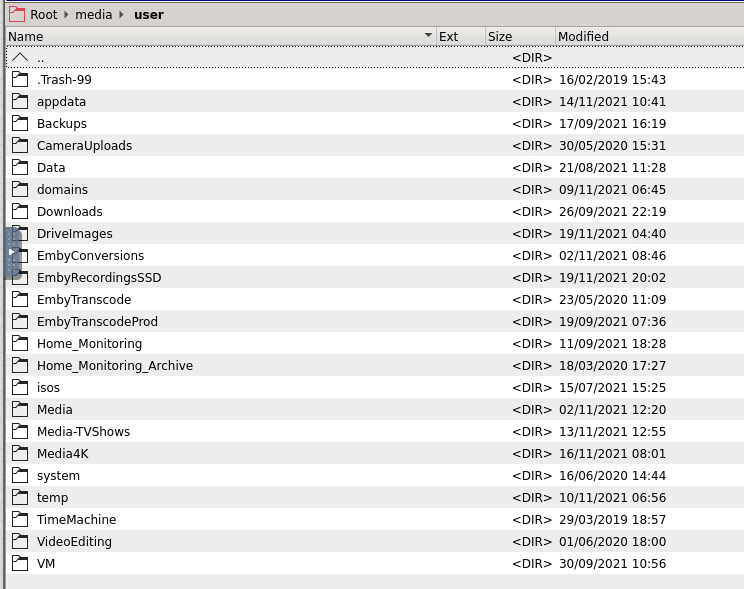Select the CameraUploads folder name

[x=84, y=146]
